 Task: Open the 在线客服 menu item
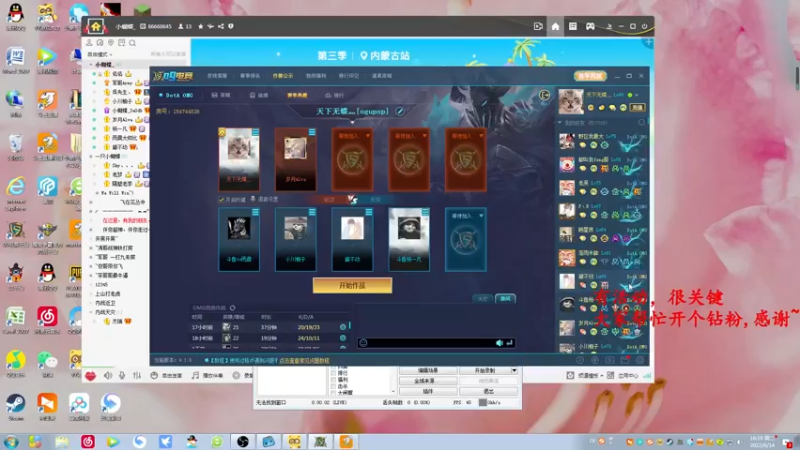point(217,76)
